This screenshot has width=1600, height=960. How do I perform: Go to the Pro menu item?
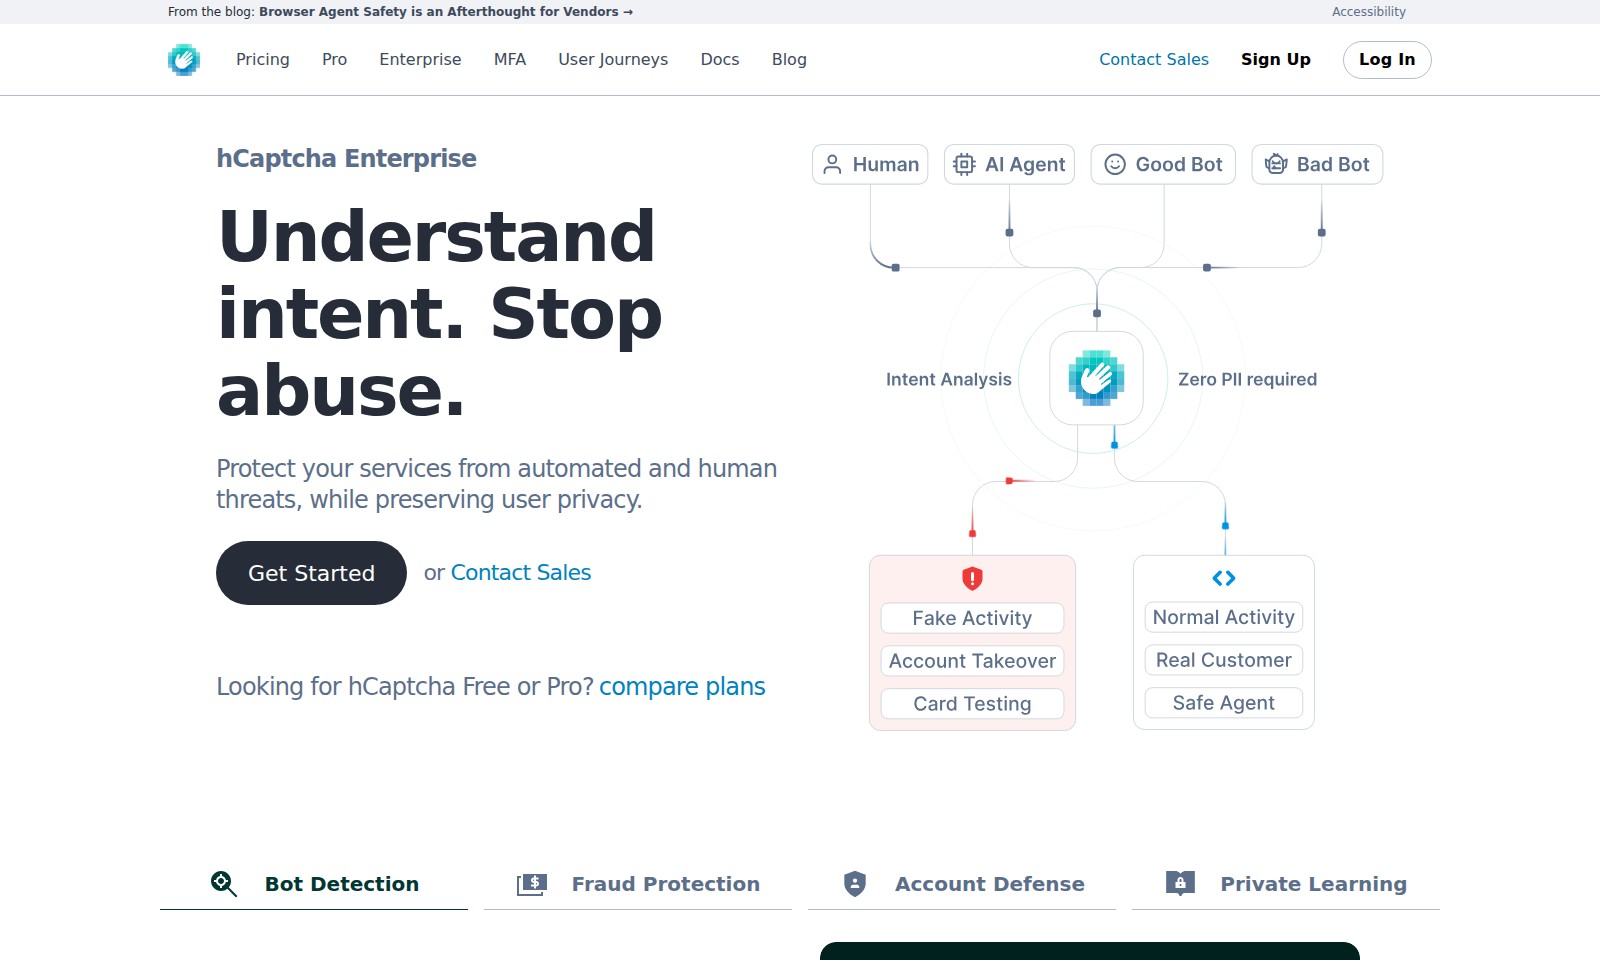click(x=335, y=60)
